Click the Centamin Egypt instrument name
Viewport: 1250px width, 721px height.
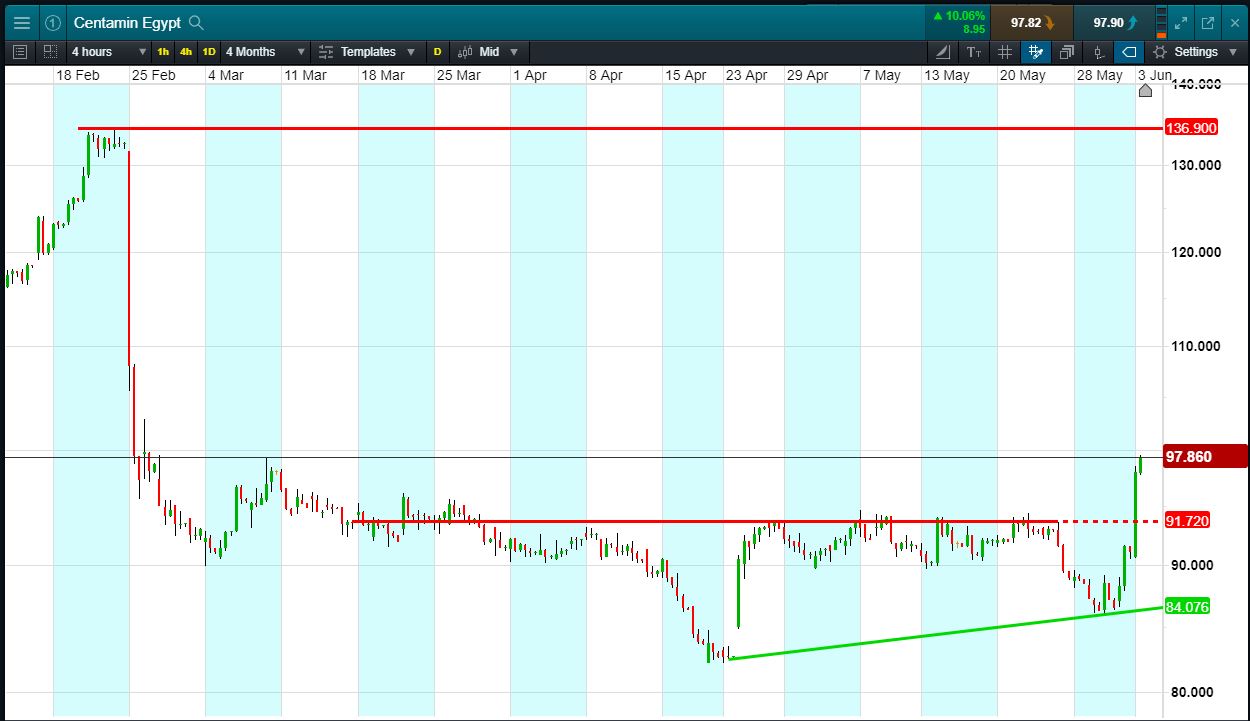point(127,22)
